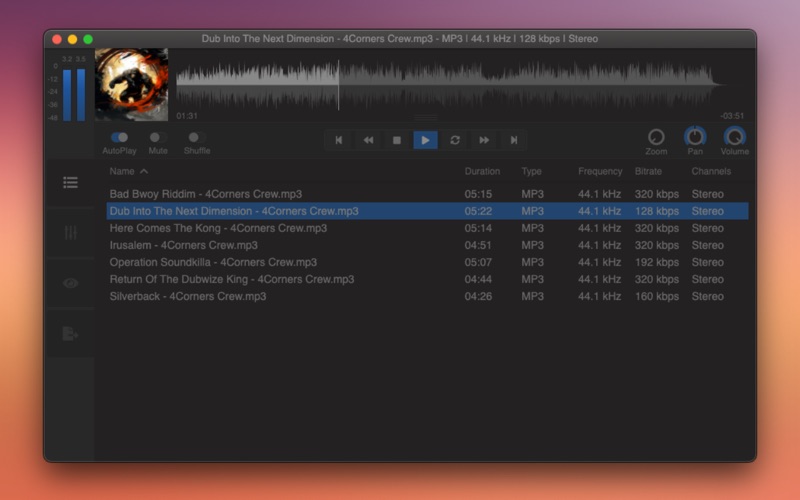The height and width of the screenshot is (500, 800).
Task: Click the 128 kbps bitrate cell
Action: 657,211
